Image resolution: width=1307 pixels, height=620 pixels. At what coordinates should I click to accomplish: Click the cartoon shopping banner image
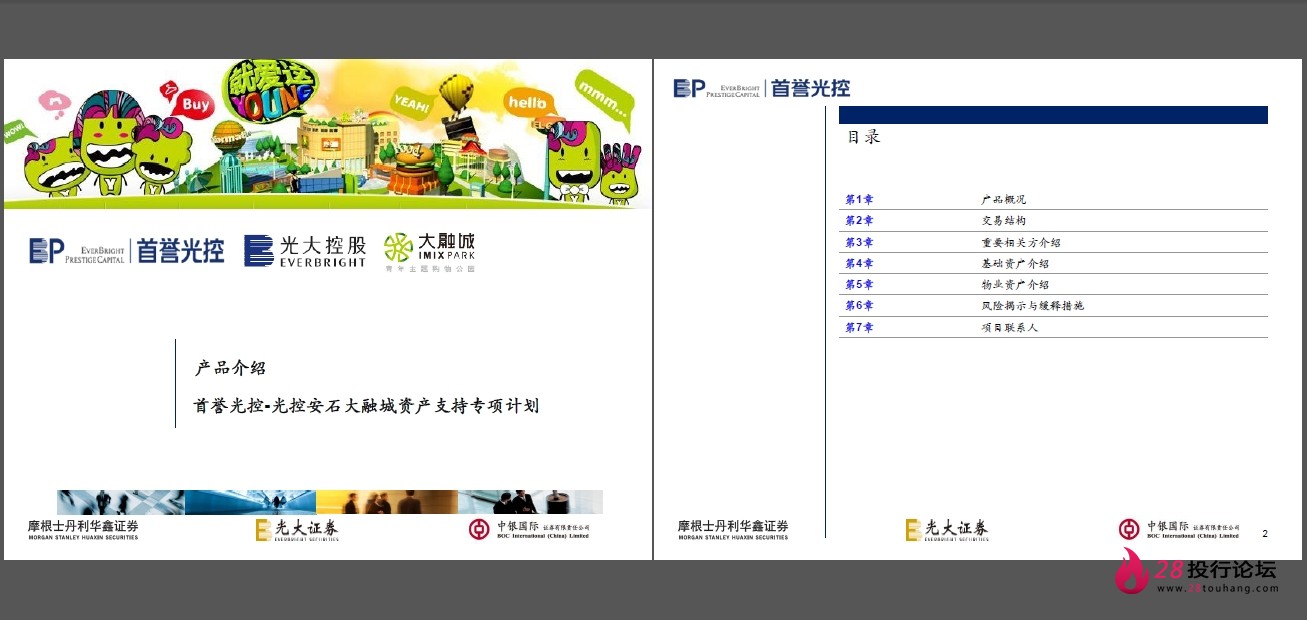click(327, 133)
